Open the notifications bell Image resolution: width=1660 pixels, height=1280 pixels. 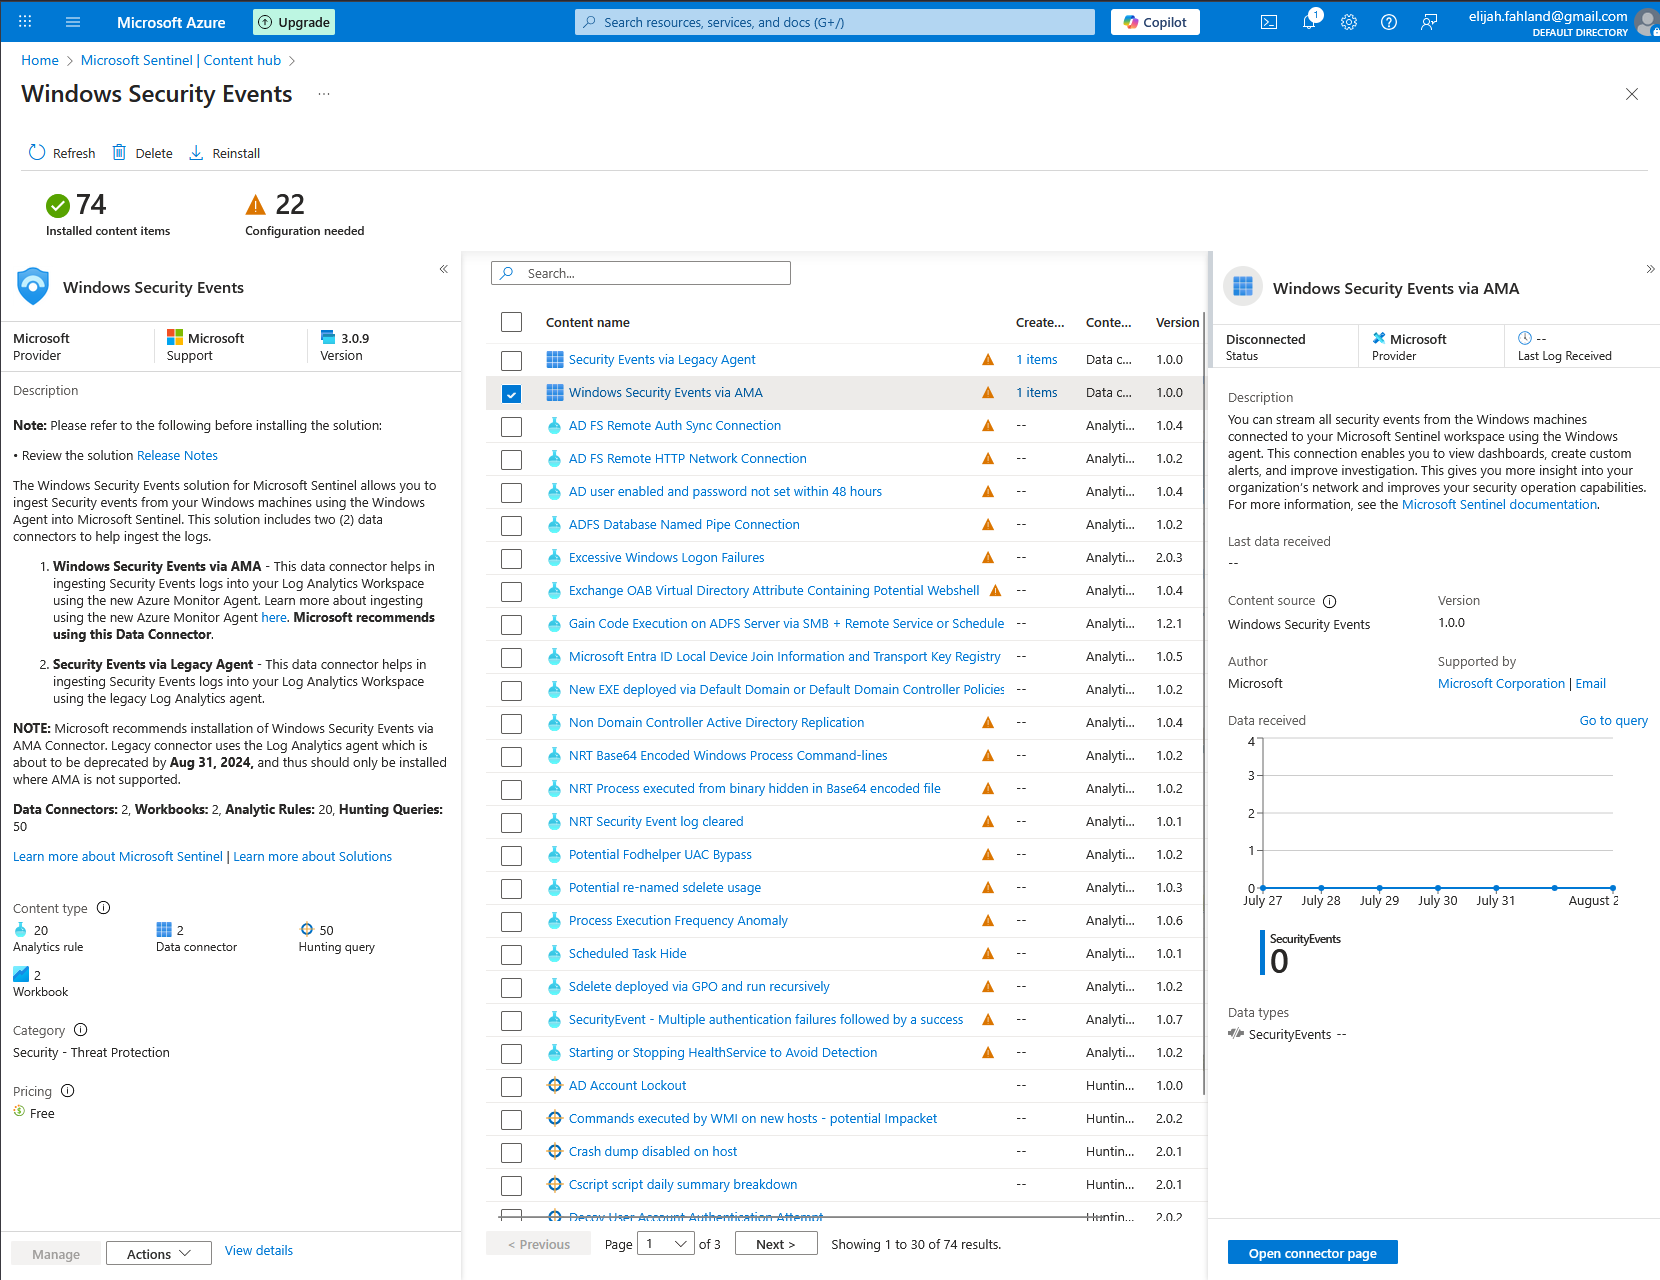[1309, 21]
